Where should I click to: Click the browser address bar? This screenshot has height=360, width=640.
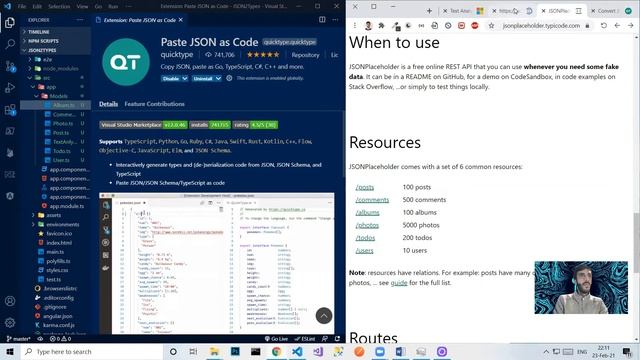point(541,26)
